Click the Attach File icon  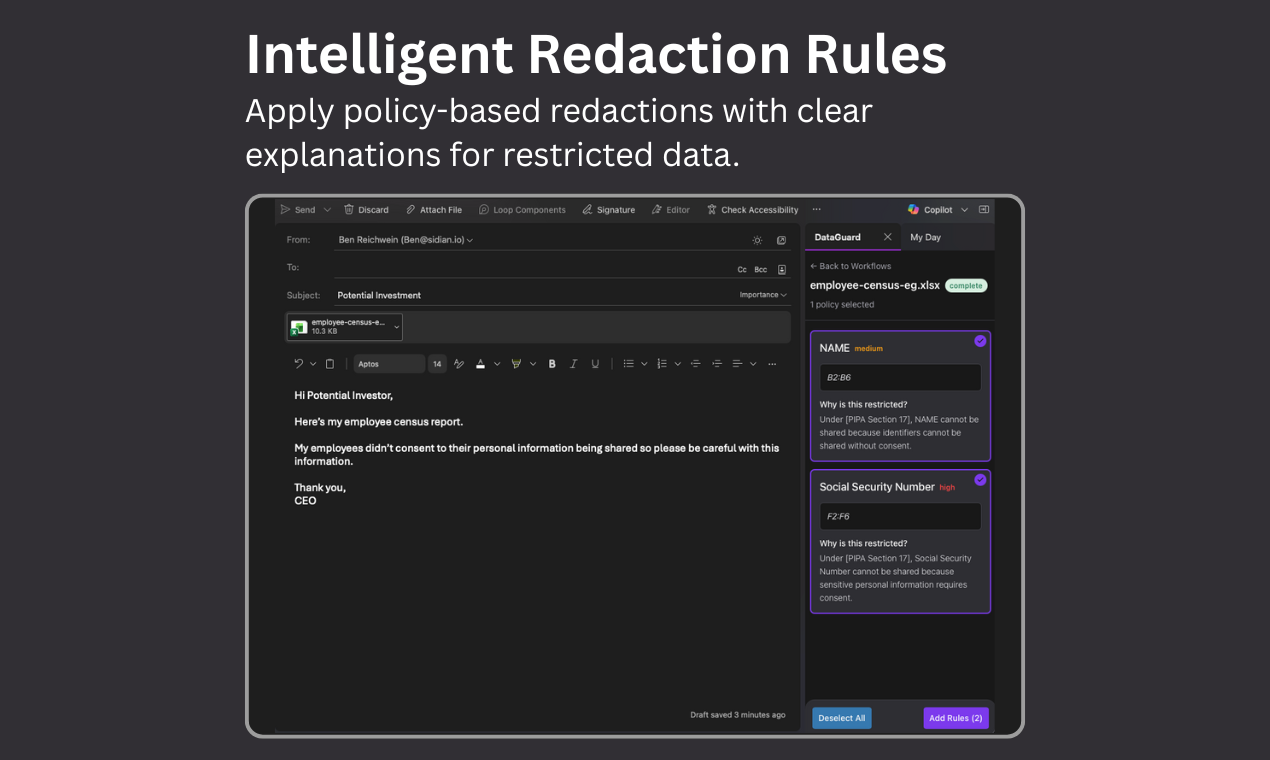(x=409, y=209)
